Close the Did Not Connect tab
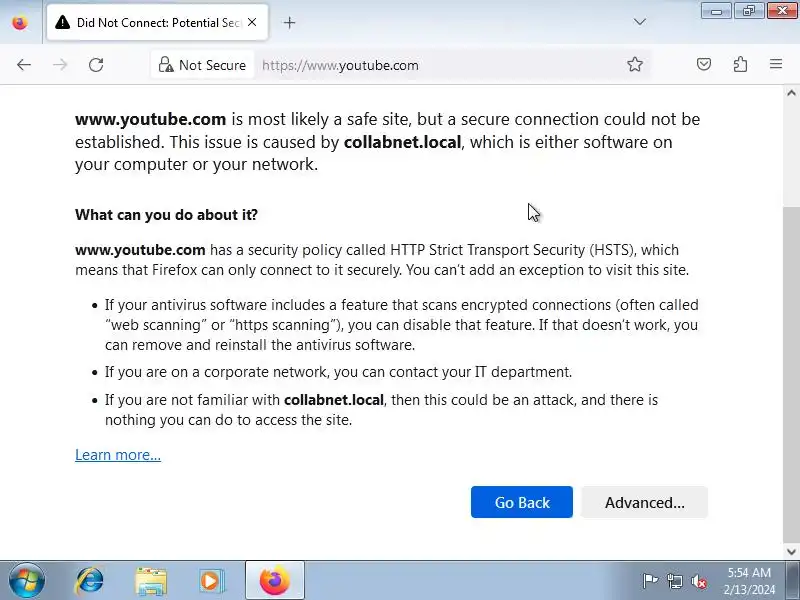The image size is (800, 600). (x=252, y=22)
